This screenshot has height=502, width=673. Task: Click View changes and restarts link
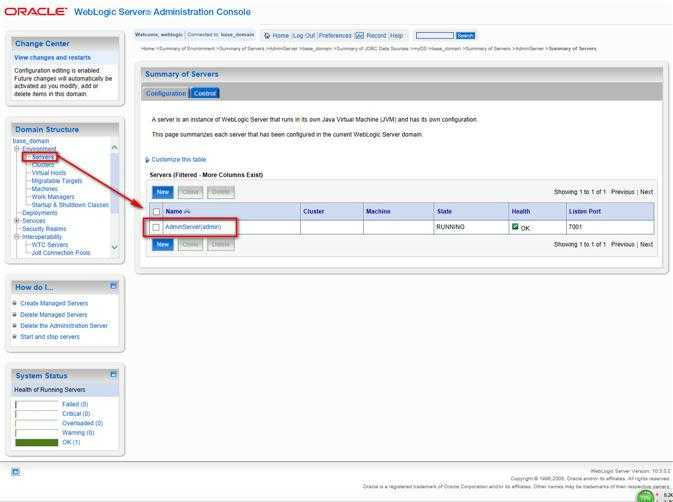click(x=52, y=57)
